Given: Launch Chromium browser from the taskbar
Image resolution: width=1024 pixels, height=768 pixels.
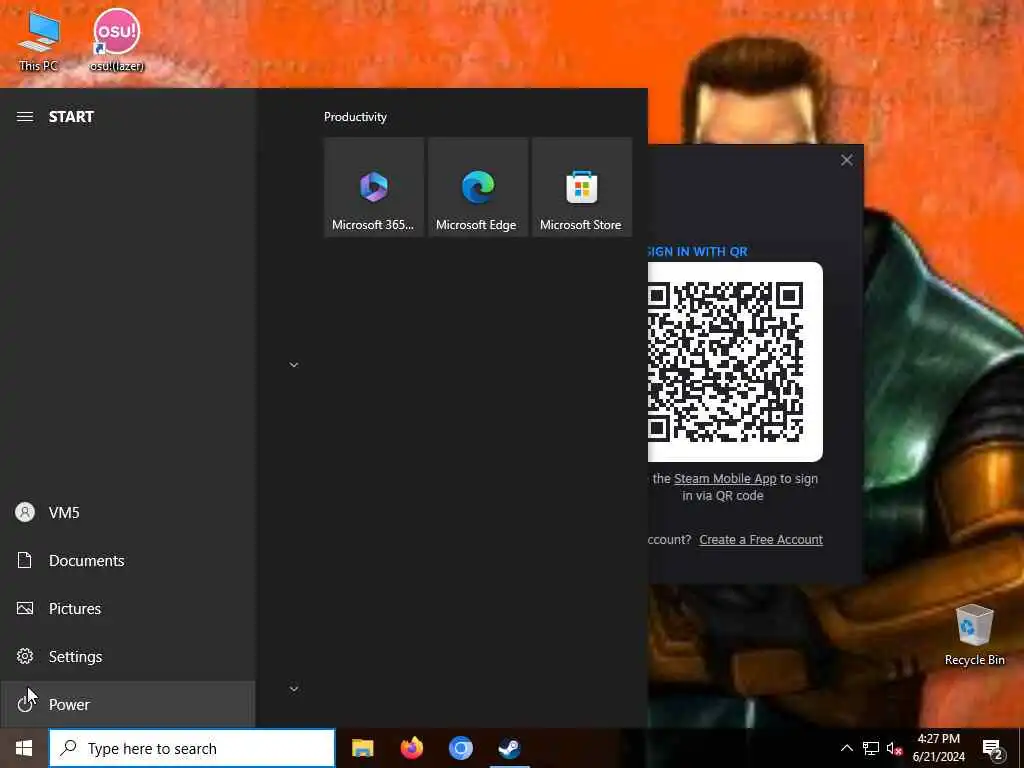Looking at the screenshot, I should click(460, 748).
